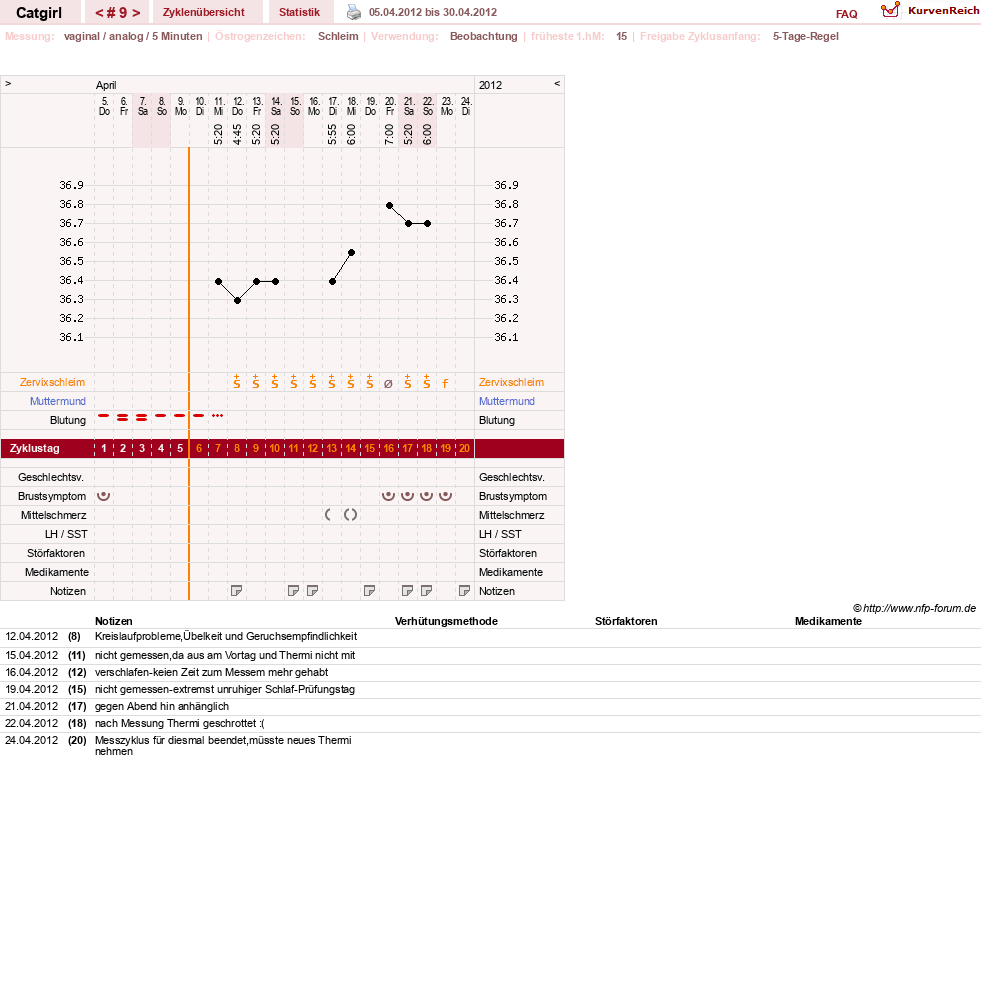The image size is (981, 994).
Task: Click the cervical mucus S+ symbol on 22 April
Action: click(427, 382)
